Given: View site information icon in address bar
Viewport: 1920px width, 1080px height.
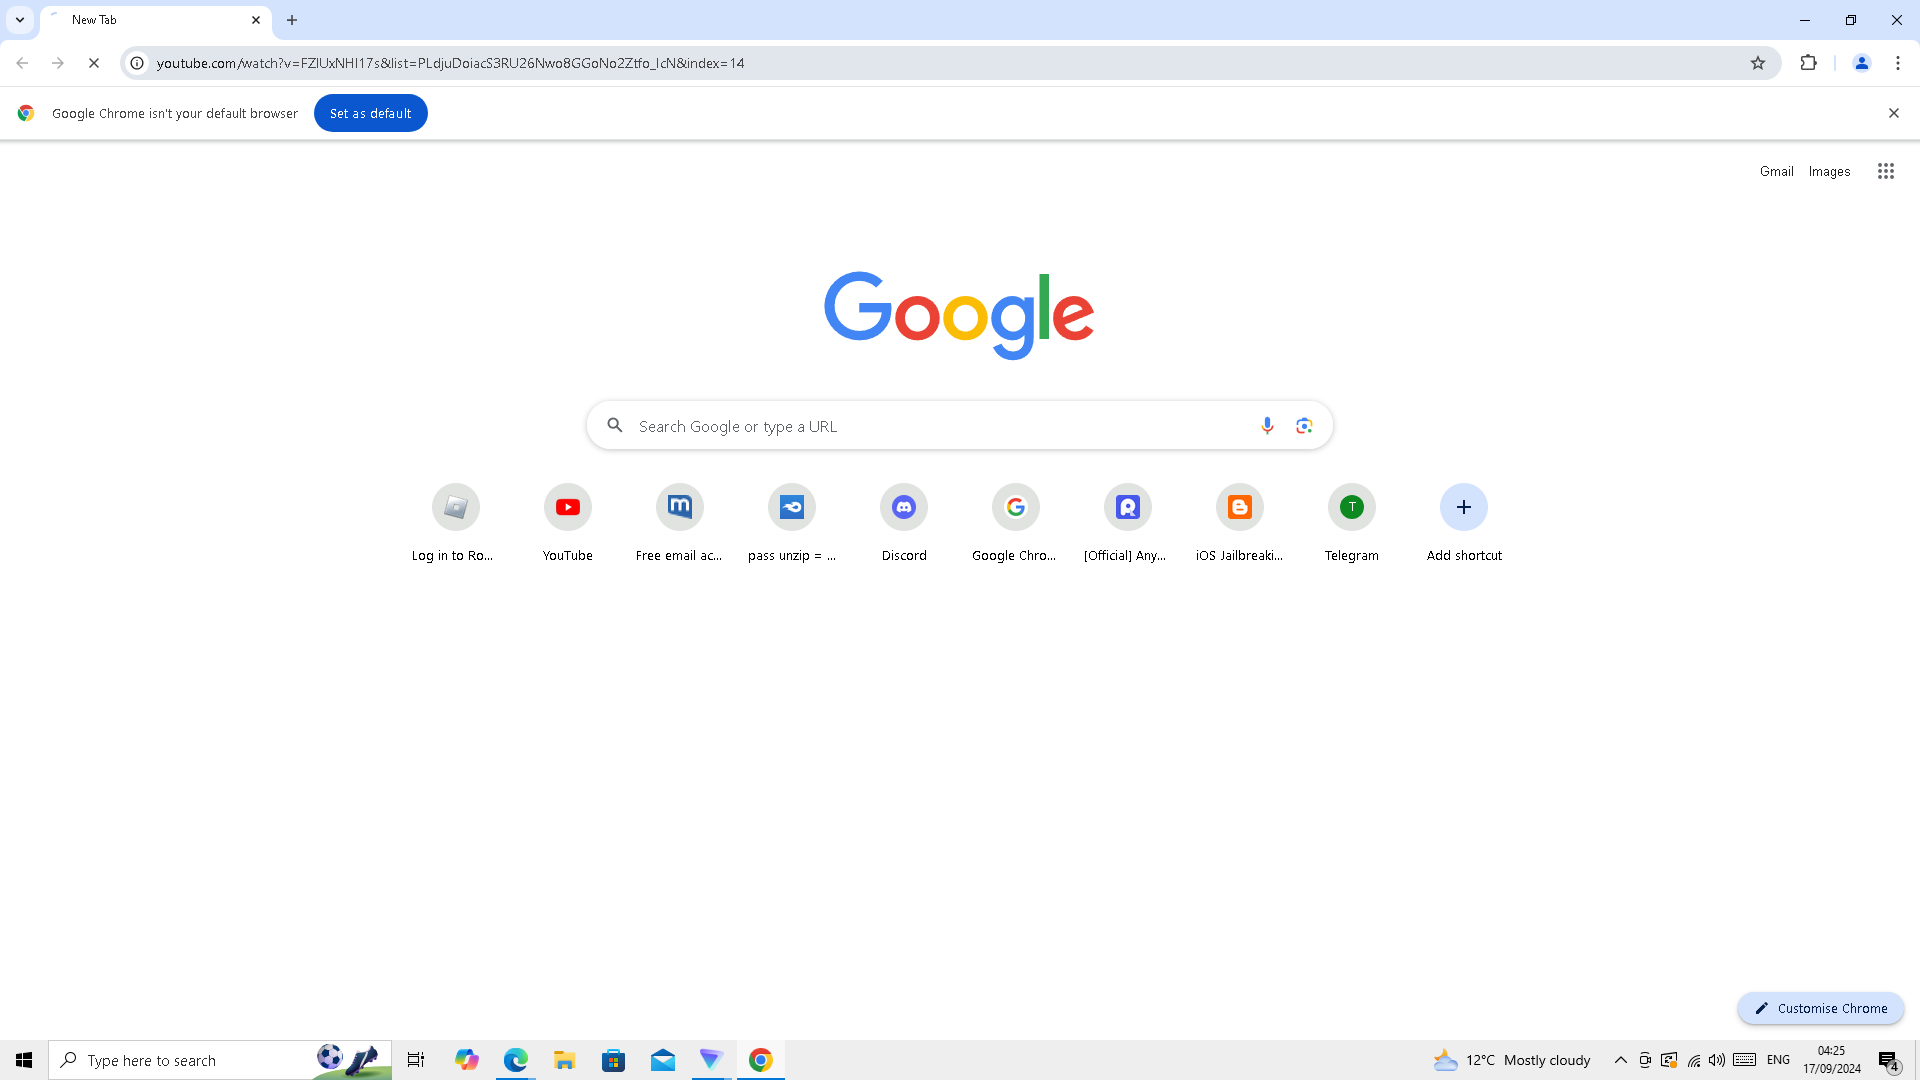Looking at the screenshot, I should click(137, 63).
